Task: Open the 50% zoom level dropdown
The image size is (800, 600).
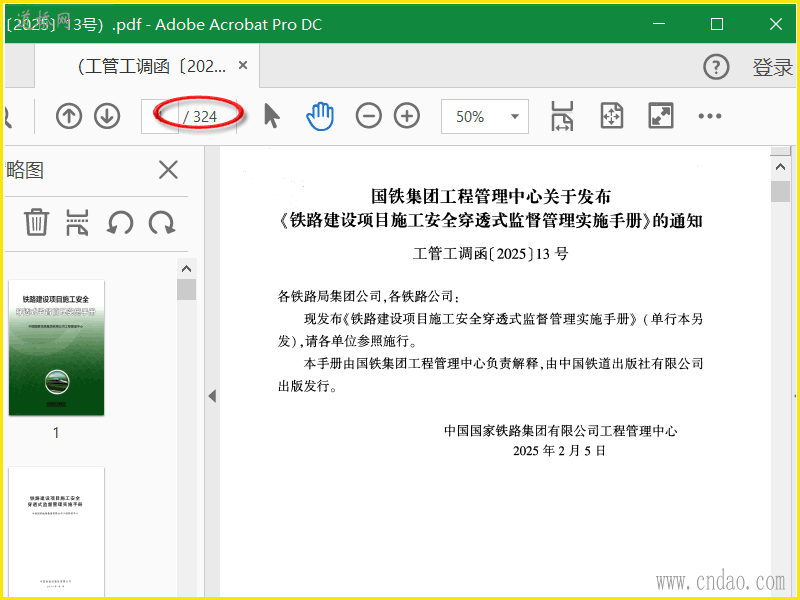Action: pyautogui.click(x=485, y=117)
